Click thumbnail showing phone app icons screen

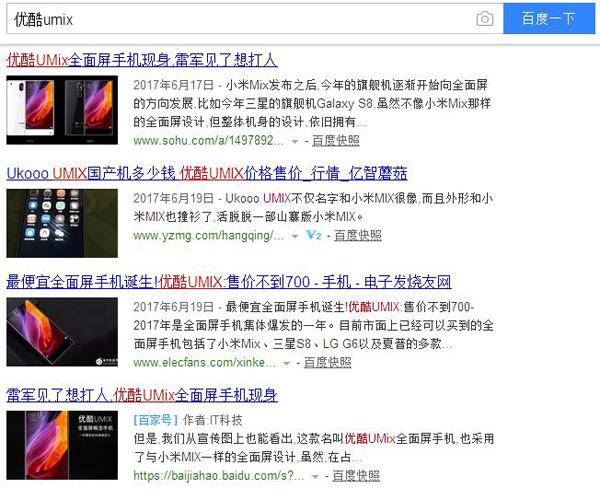[62, 223]
